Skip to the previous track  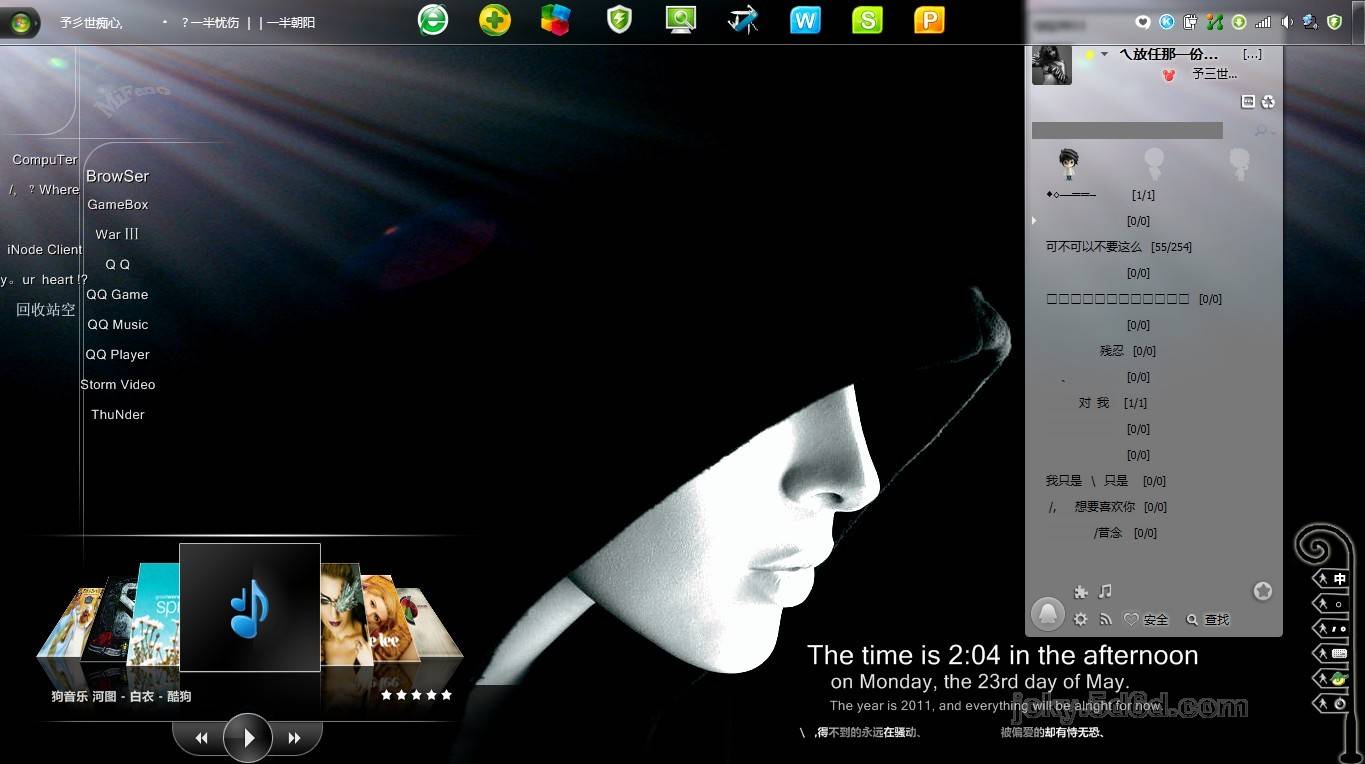[x=201, y=738]
